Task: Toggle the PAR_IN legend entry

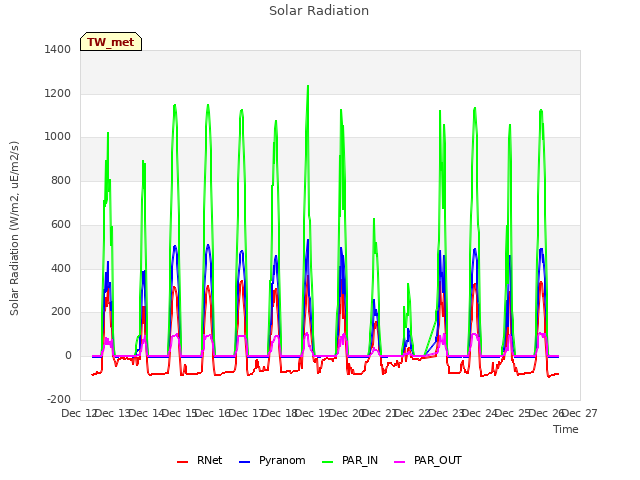Action: [x=350, y=461]
